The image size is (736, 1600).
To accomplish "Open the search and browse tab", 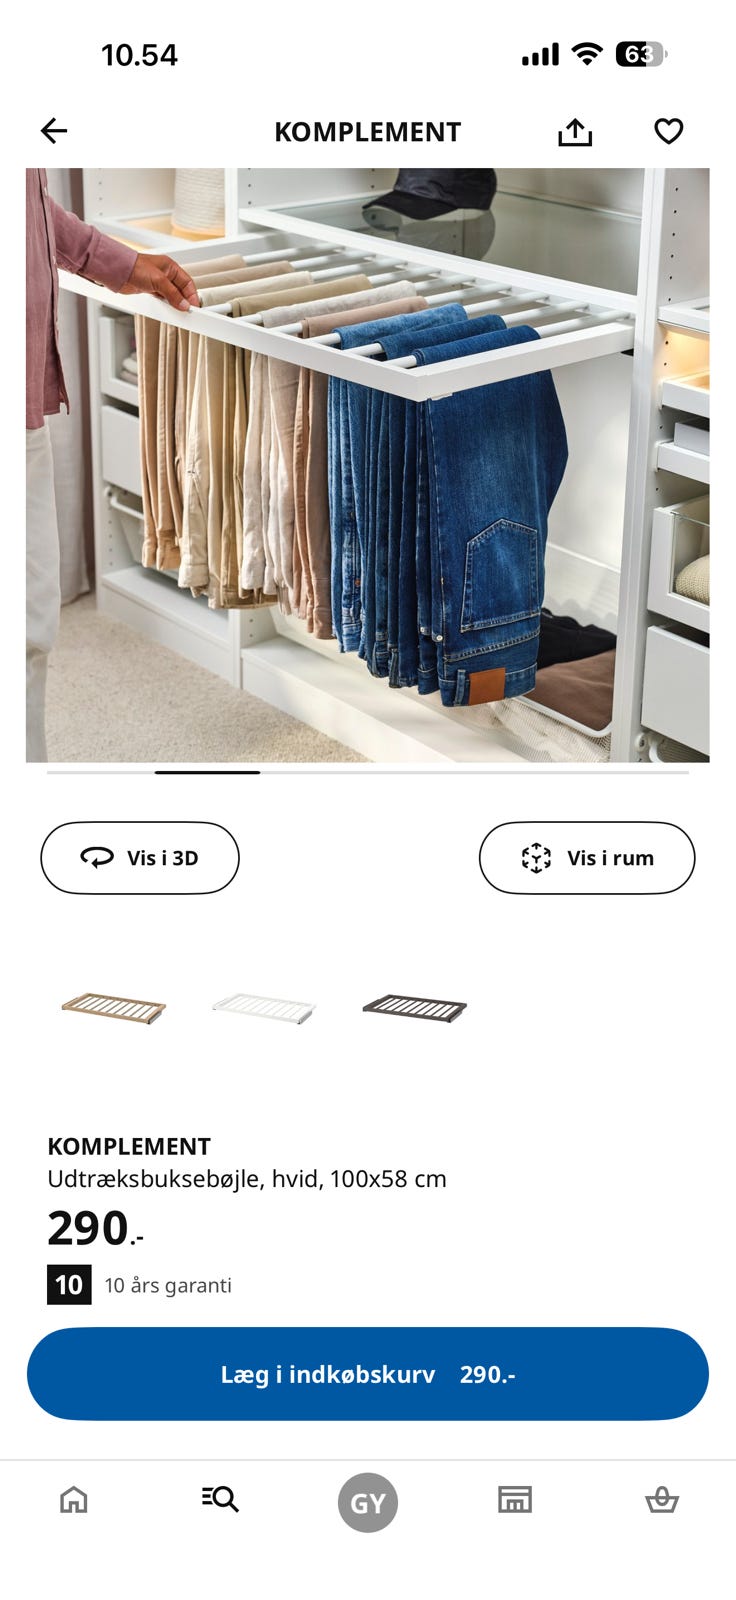I will point(220,1499).
